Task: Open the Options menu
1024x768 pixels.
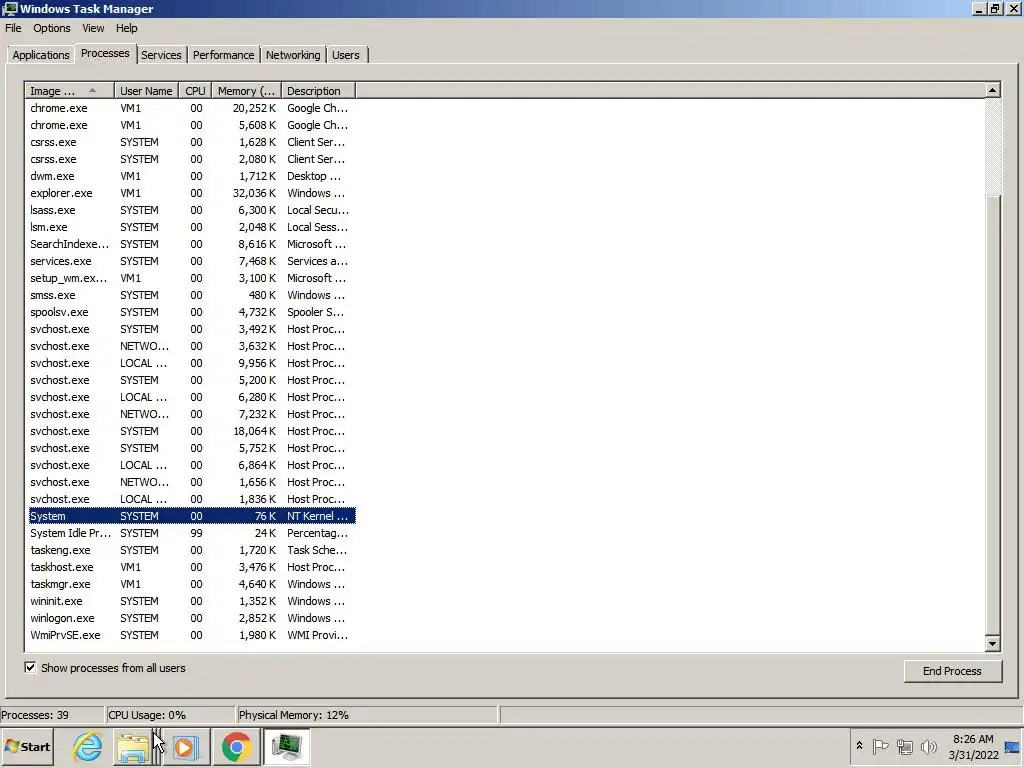Action: coord(52,28)
